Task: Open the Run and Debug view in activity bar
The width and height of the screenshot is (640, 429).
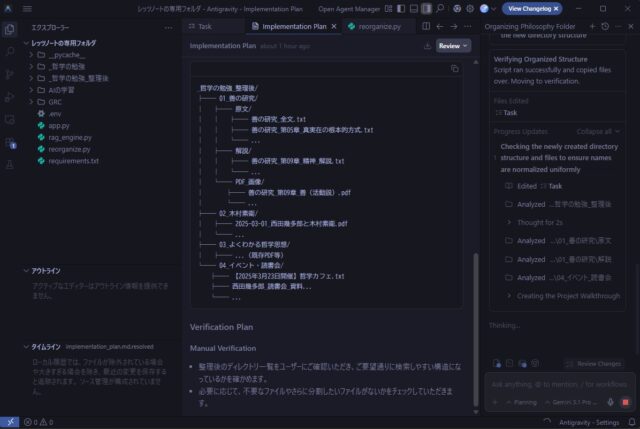Action: click(x=9, y=97)
